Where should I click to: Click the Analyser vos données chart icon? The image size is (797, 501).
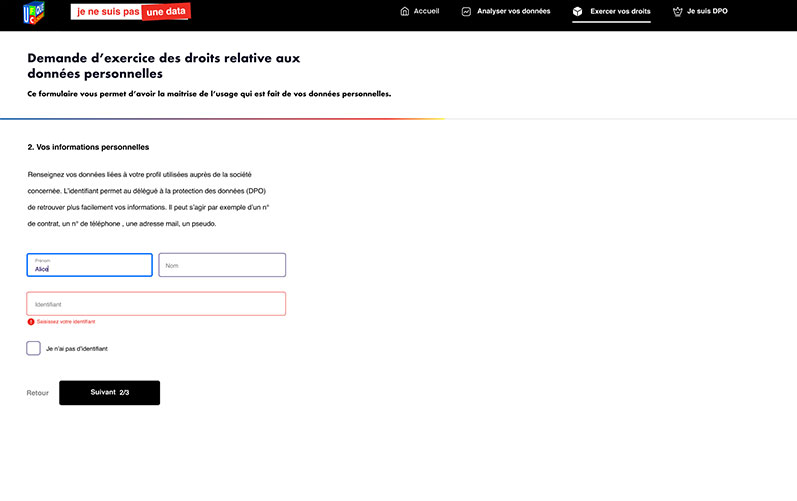tap(466, 11)
